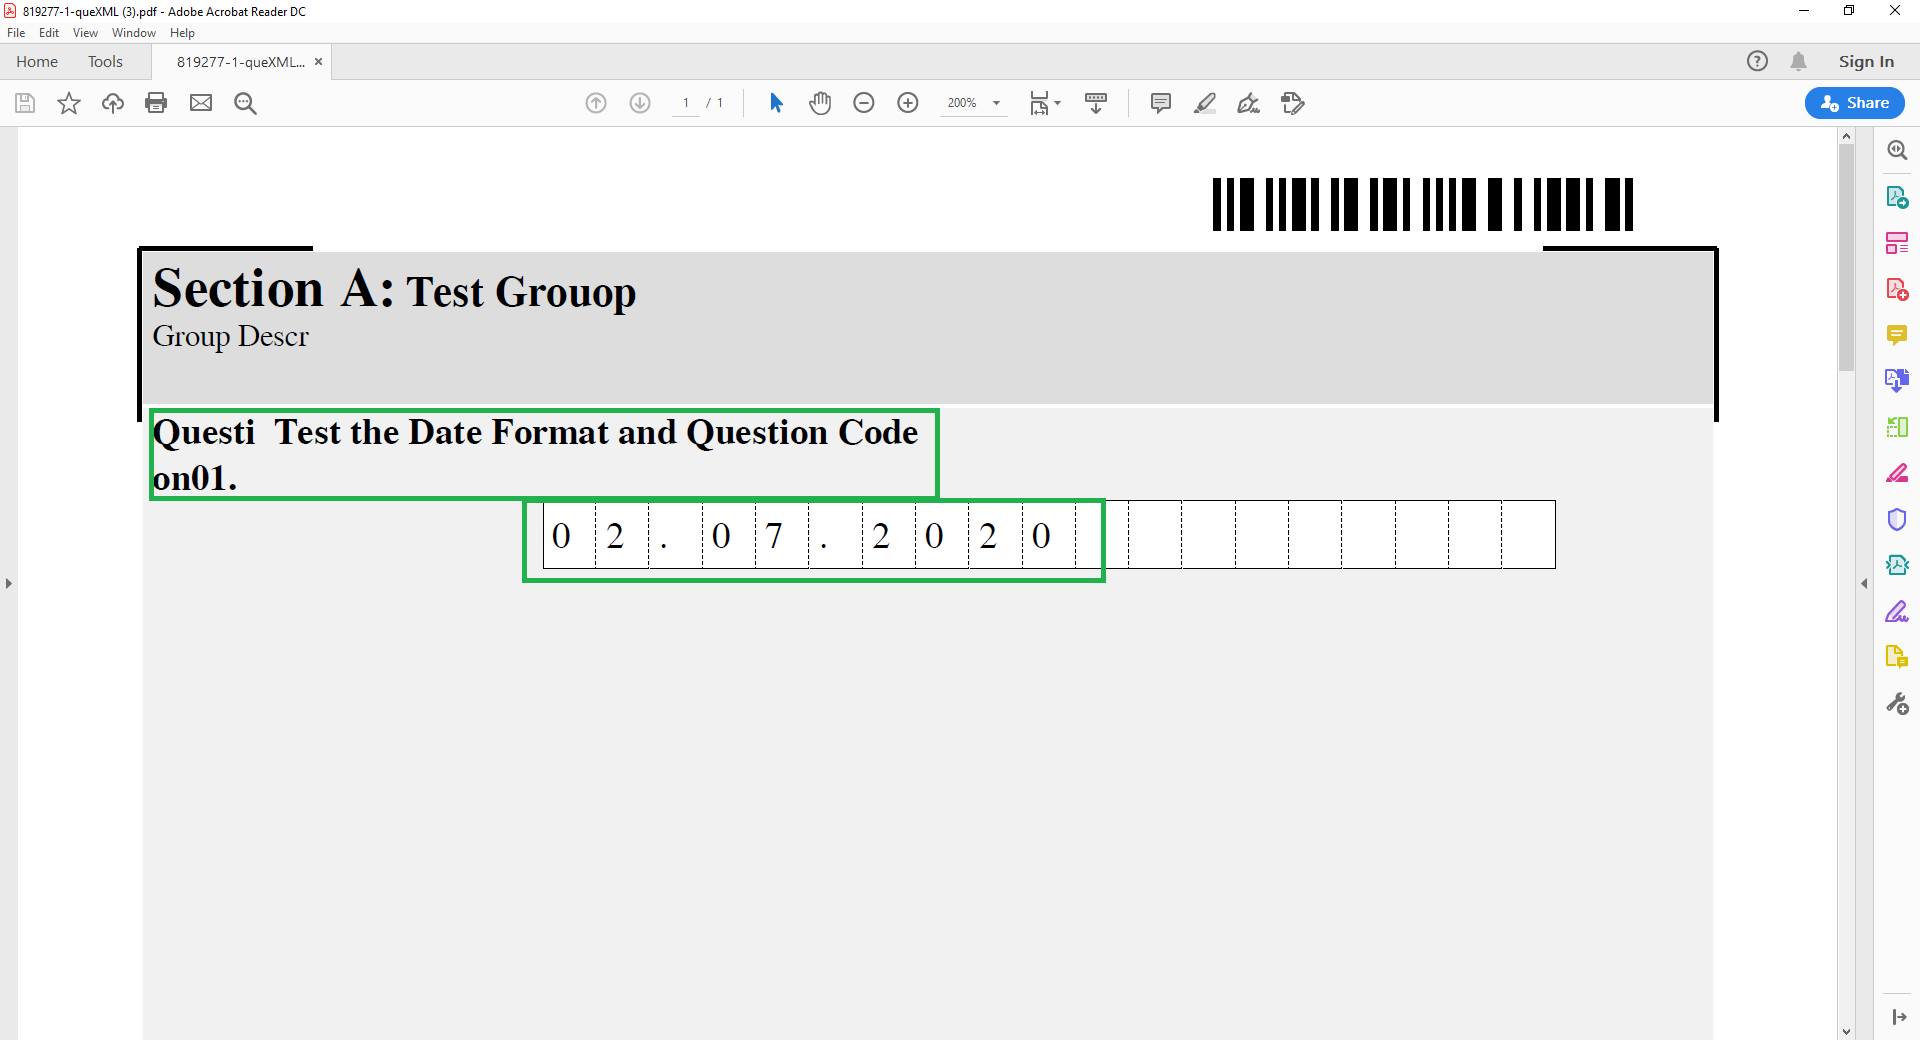This screenshot has height=1054, width=1920.
Task: Open Send for Comments tool in sidebar
Action: pos(1897,657)
